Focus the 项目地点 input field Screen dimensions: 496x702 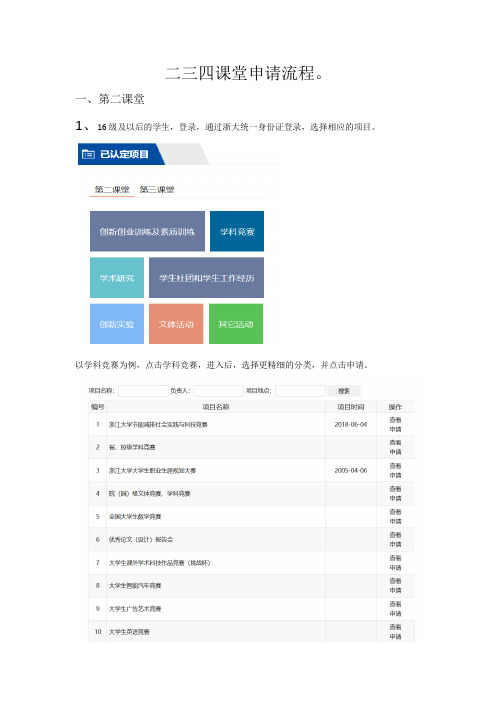click(300, 391)
